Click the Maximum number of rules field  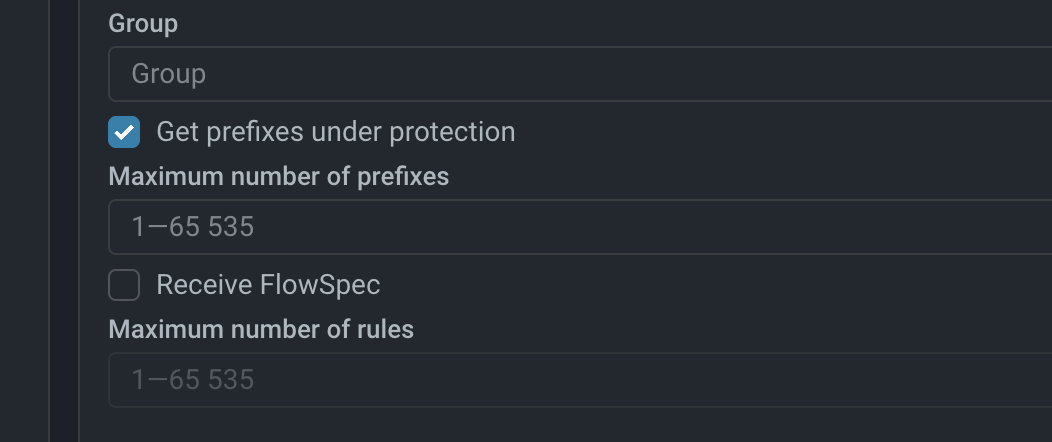click(x=580, y=380)
